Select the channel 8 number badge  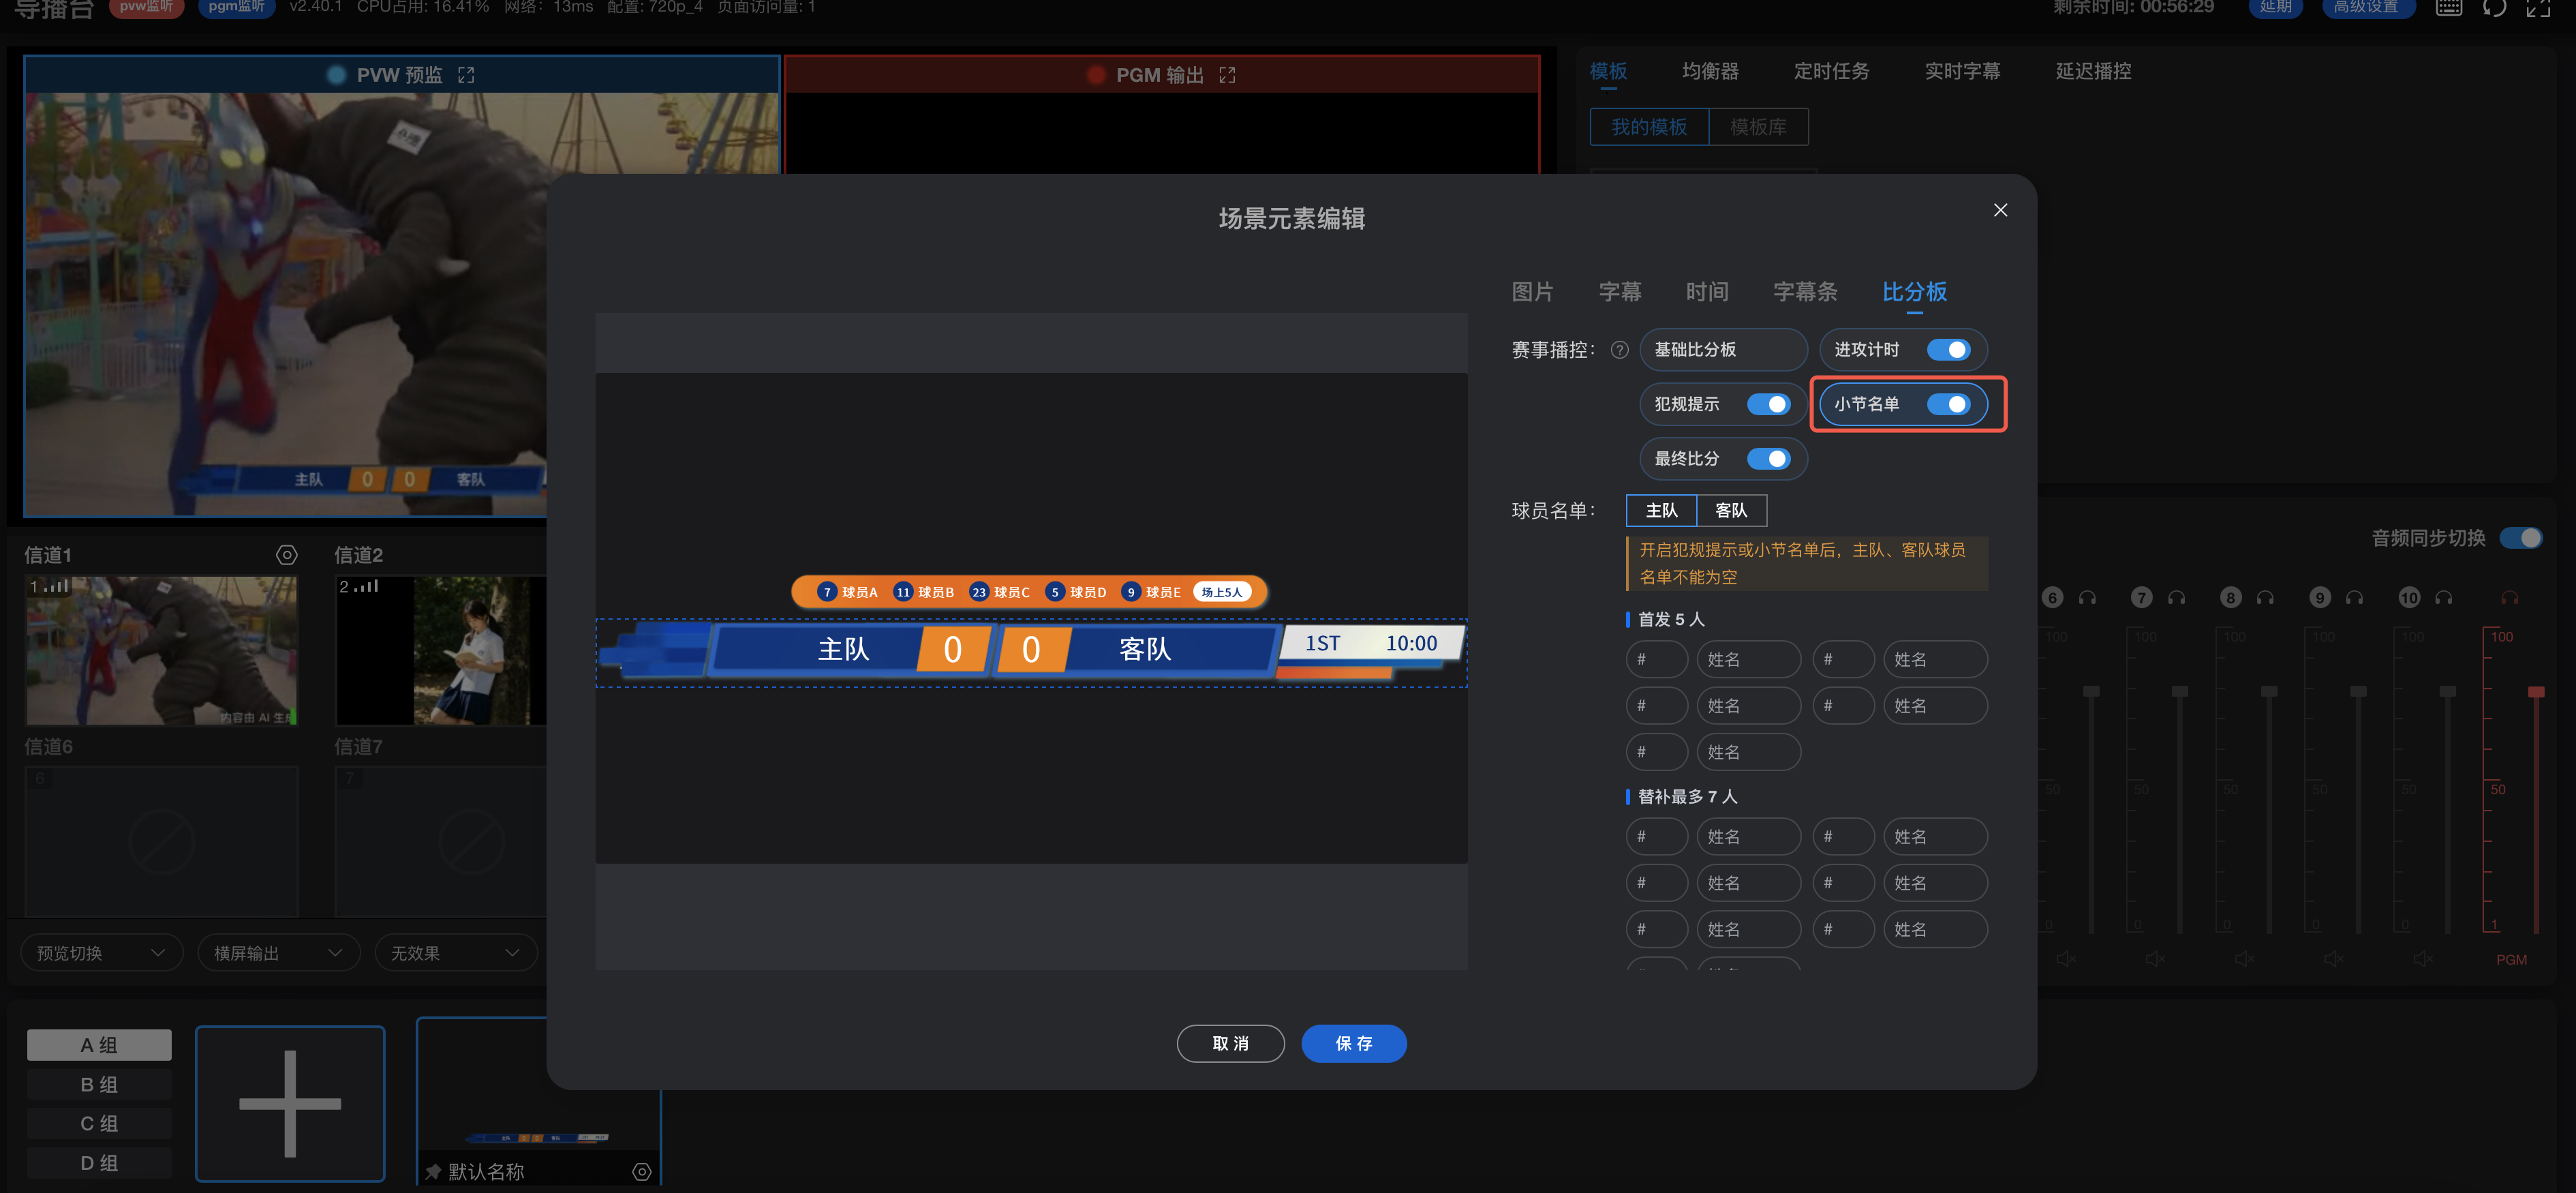(x=2230, y=598)
